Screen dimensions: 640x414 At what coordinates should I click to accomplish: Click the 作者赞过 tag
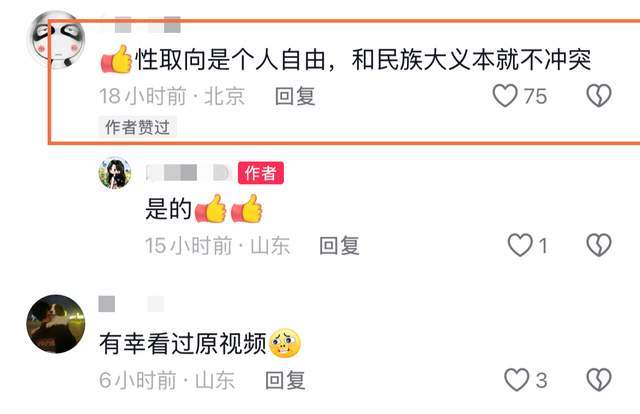coord(137,127)
